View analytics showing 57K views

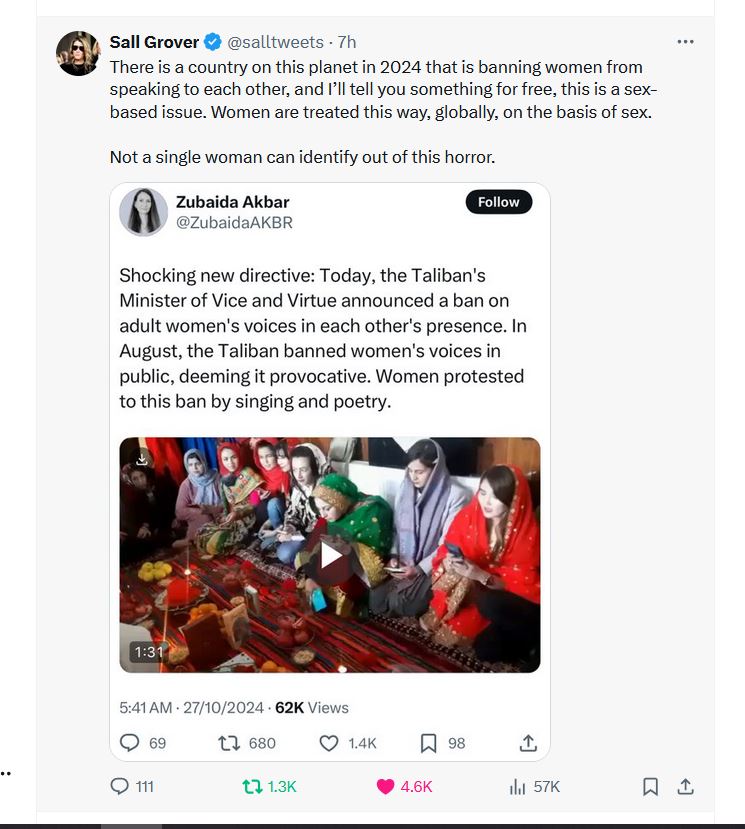[x=518, y=787]
